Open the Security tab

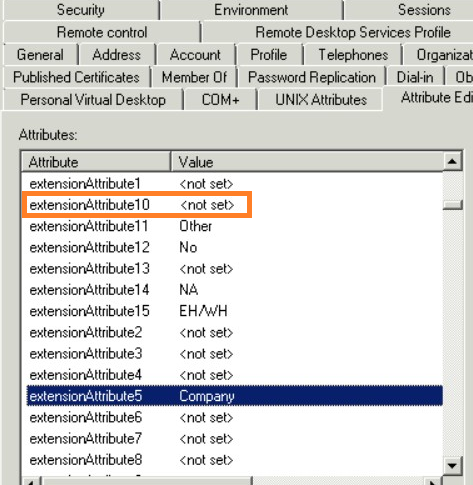80,10
